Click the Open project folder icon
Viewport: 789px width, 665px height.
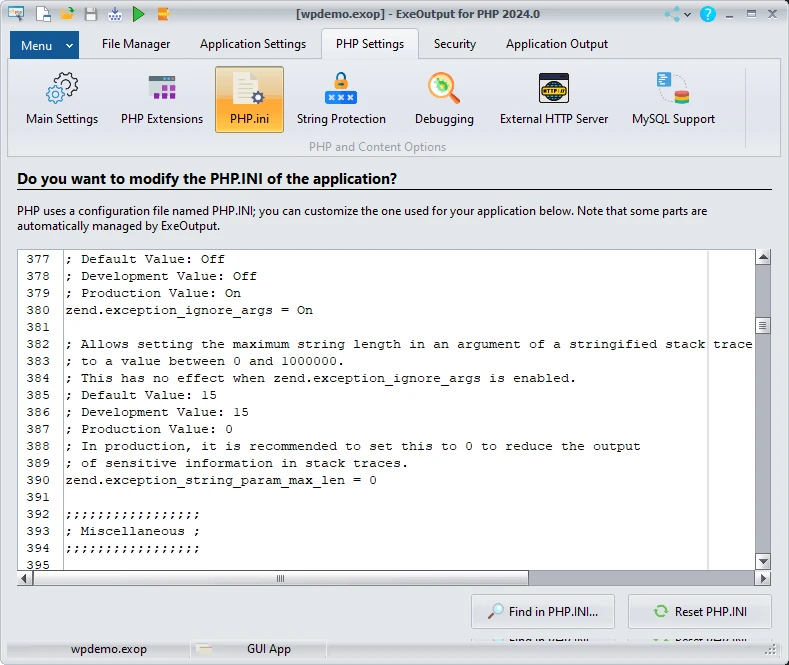(67, 14)
